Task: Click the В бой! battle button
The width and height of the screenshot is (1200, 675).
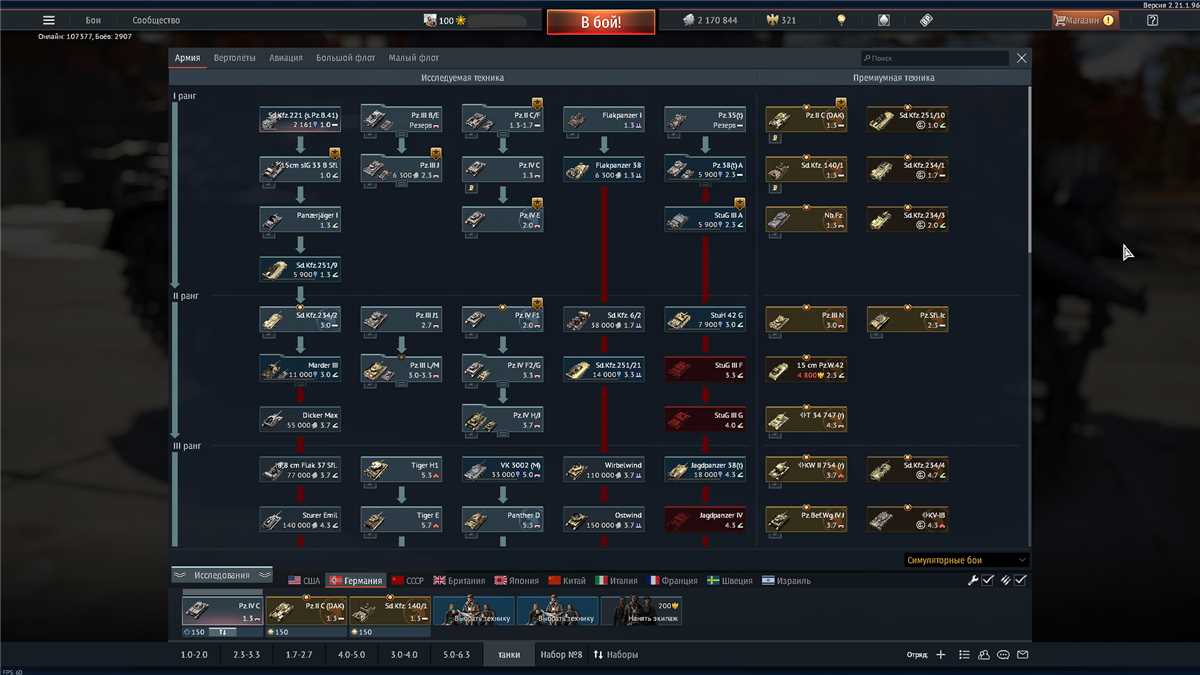Action: 600,21
